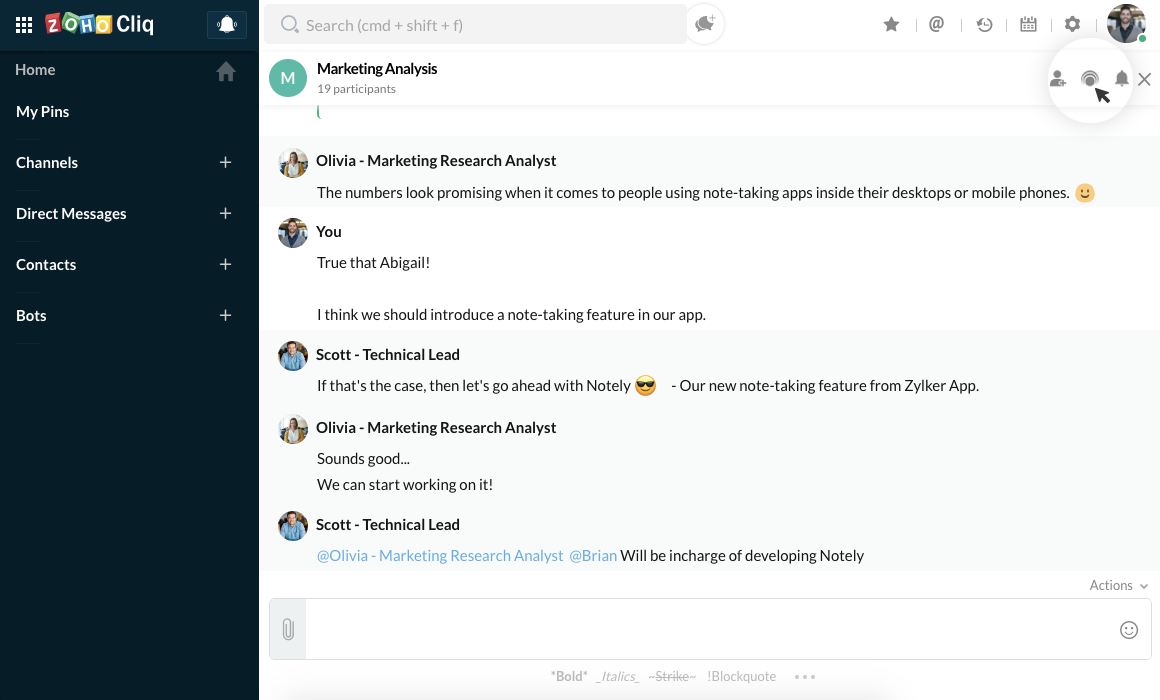Click the Home icon in sidebar
Viewport: 1160px width, 700px height.
[226, 71]
